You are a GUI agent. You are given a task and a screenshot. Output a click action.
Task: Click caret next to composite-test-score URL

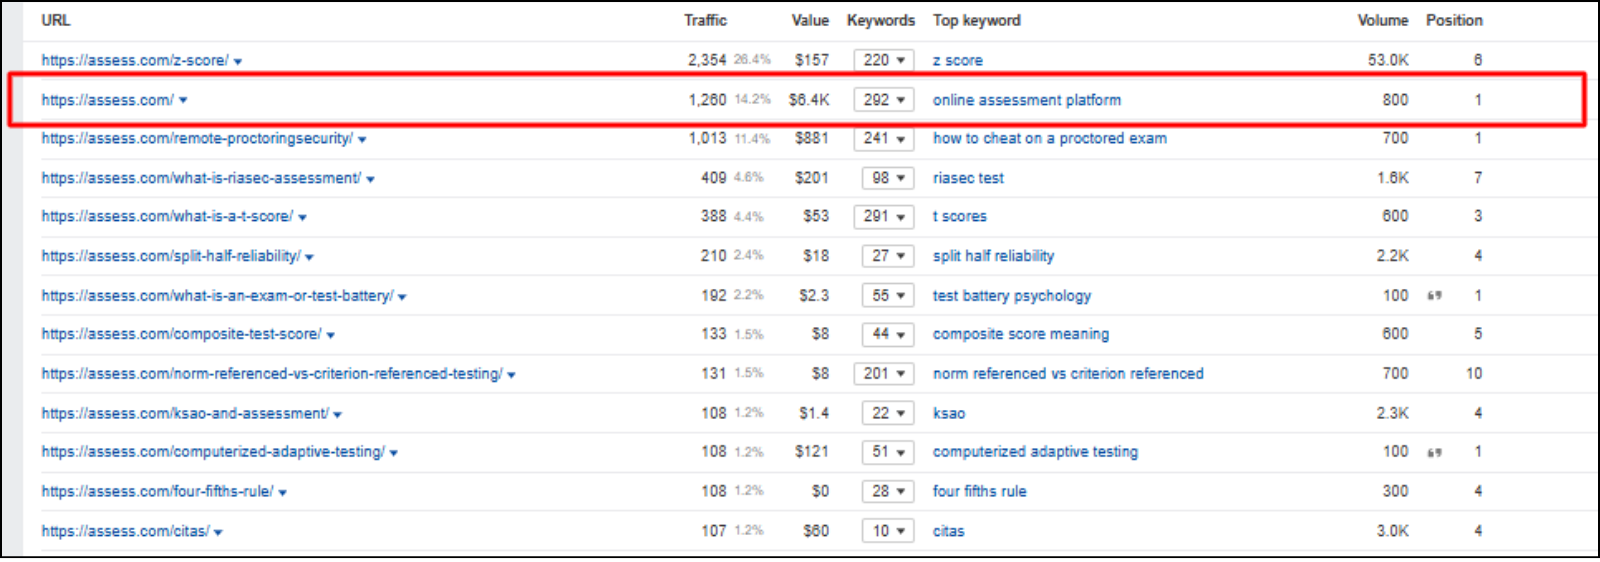(x=330, y=336)
